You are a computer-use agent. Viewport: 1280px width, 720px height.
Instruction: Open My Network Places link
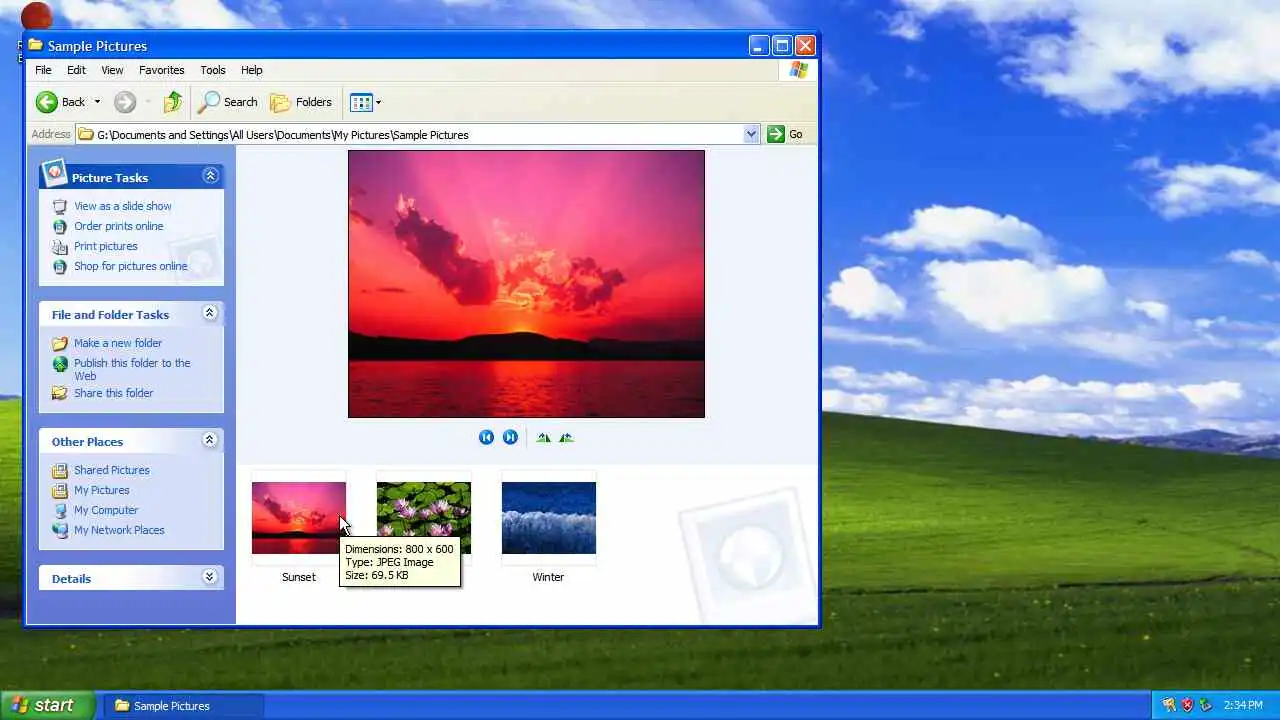click(x=119, y=530)
